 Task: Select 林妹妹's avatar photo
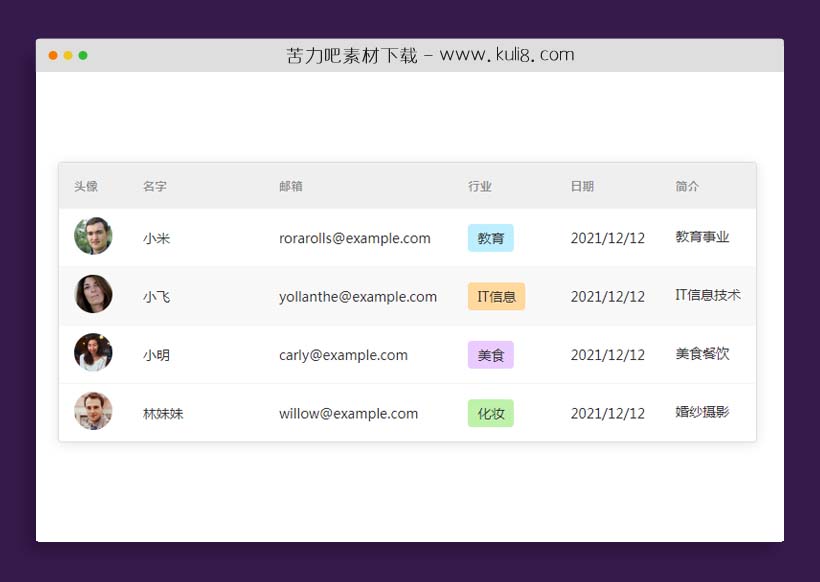point(93,412)
